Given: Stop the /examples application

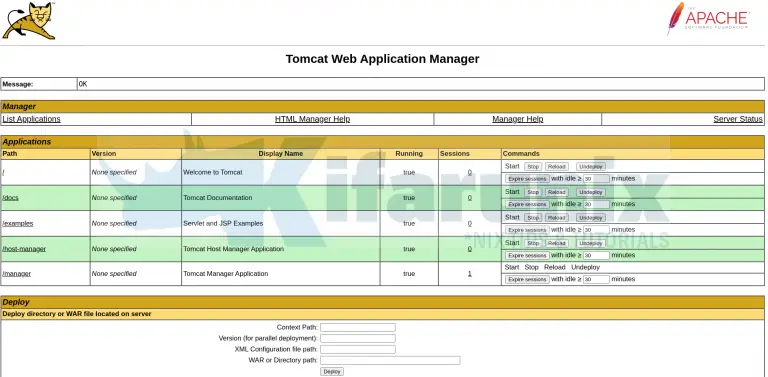Looking at the screenshot, I should pyautogui.click(x=533, y=218).
